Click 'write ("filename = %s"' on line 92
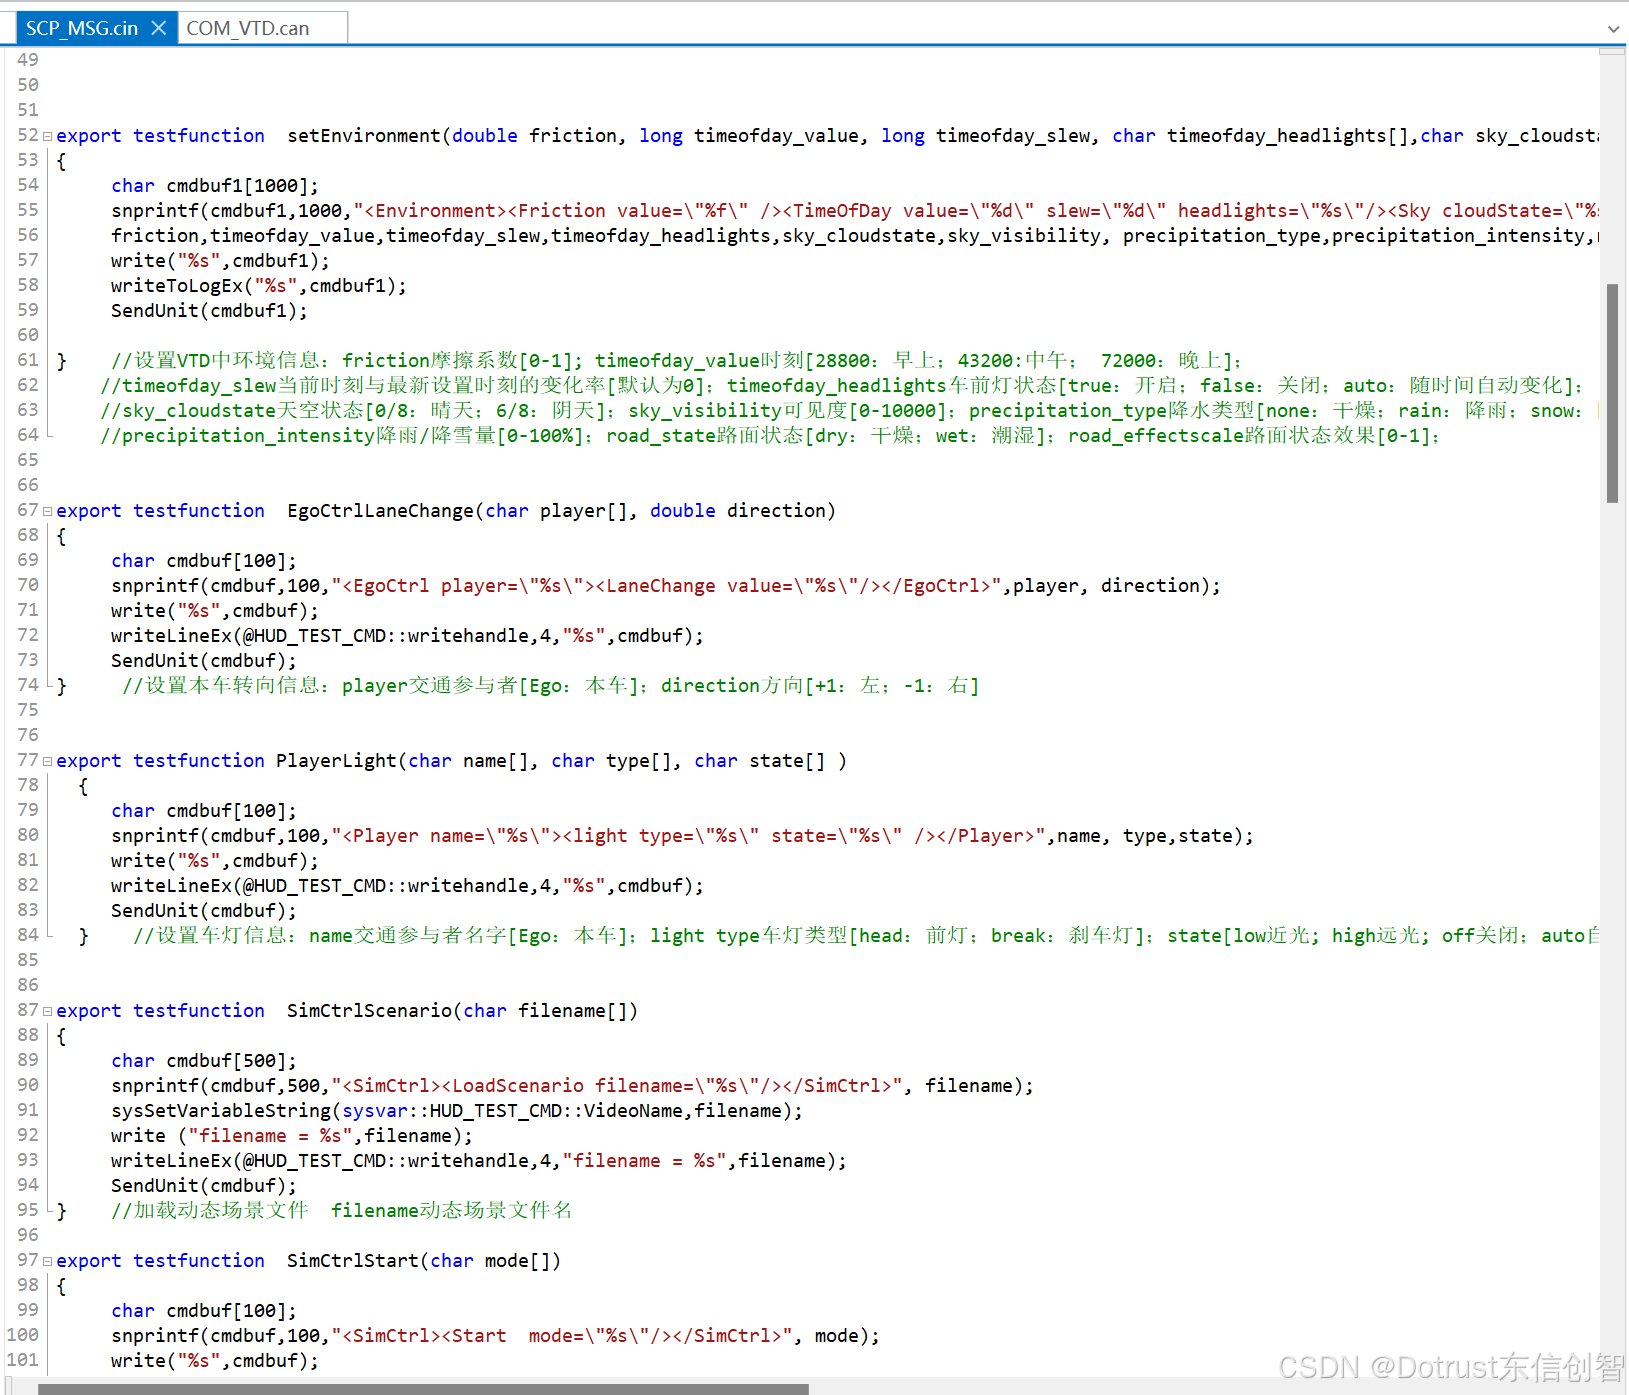The image size is (1629, 1395). click(x=292, y=1135)
